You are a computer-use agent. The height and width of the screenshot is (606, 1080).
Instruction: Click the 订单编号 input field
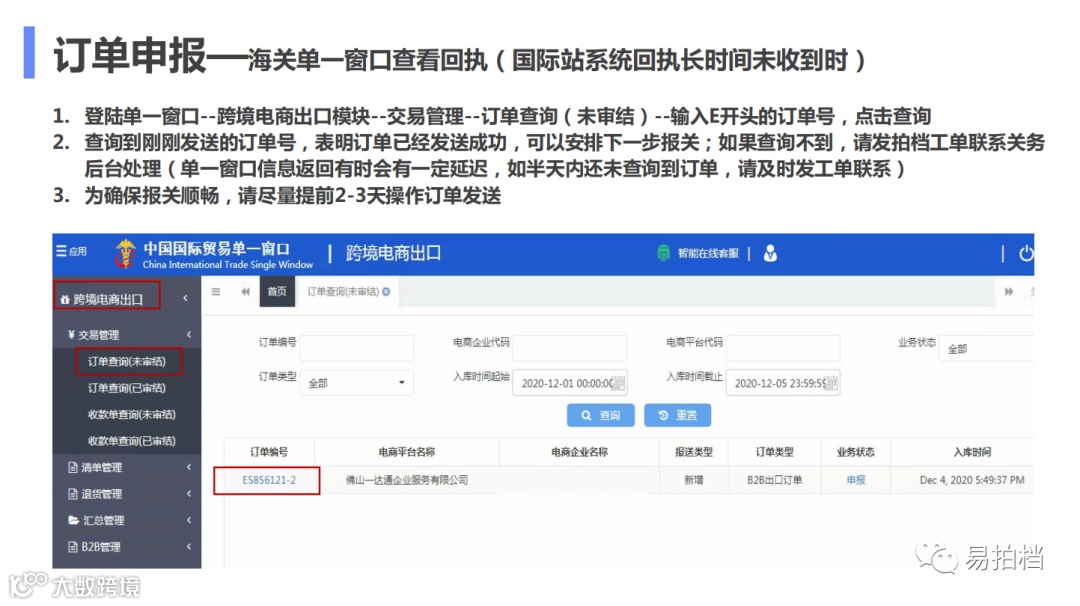pyautogui.click(x=356, y=348)
